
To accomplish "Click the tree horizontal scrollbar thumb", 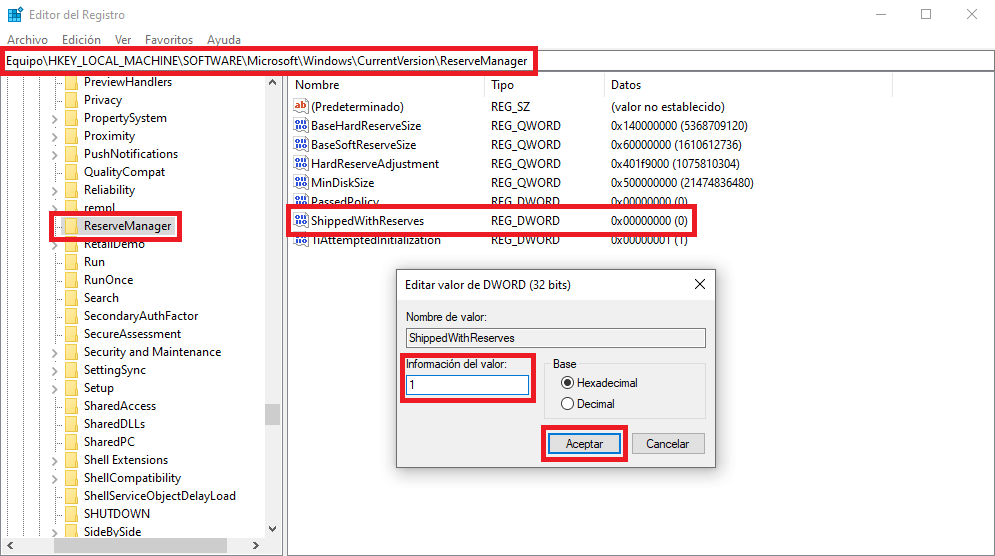I will point(140,545).
